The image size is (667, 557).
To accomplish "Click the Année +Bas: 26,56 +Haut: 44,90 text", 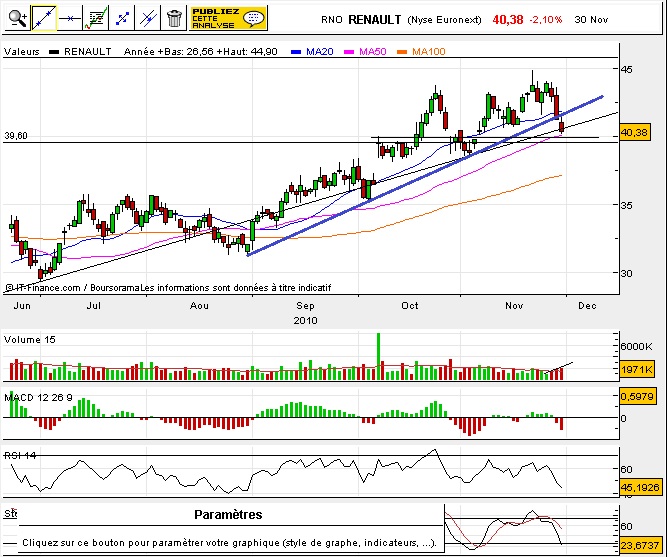I will tap(200, 52).
